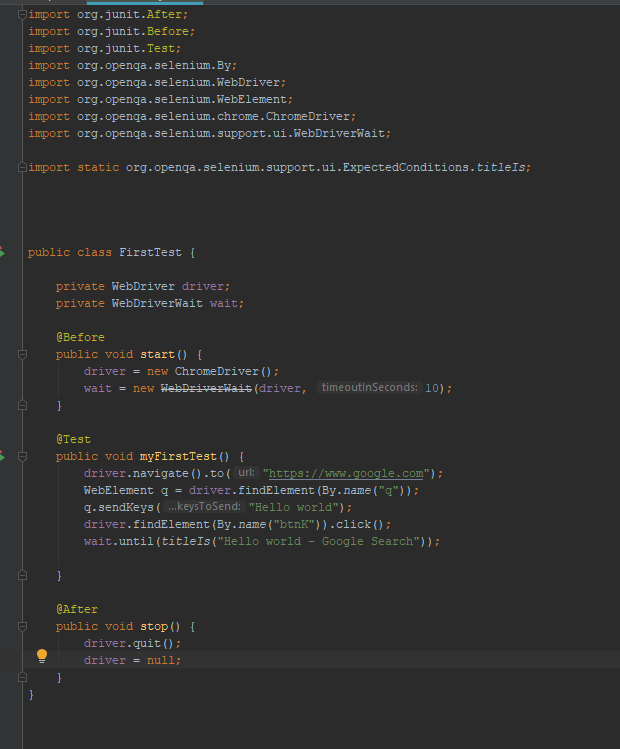Collapse the stop() method fold marker

22,626
